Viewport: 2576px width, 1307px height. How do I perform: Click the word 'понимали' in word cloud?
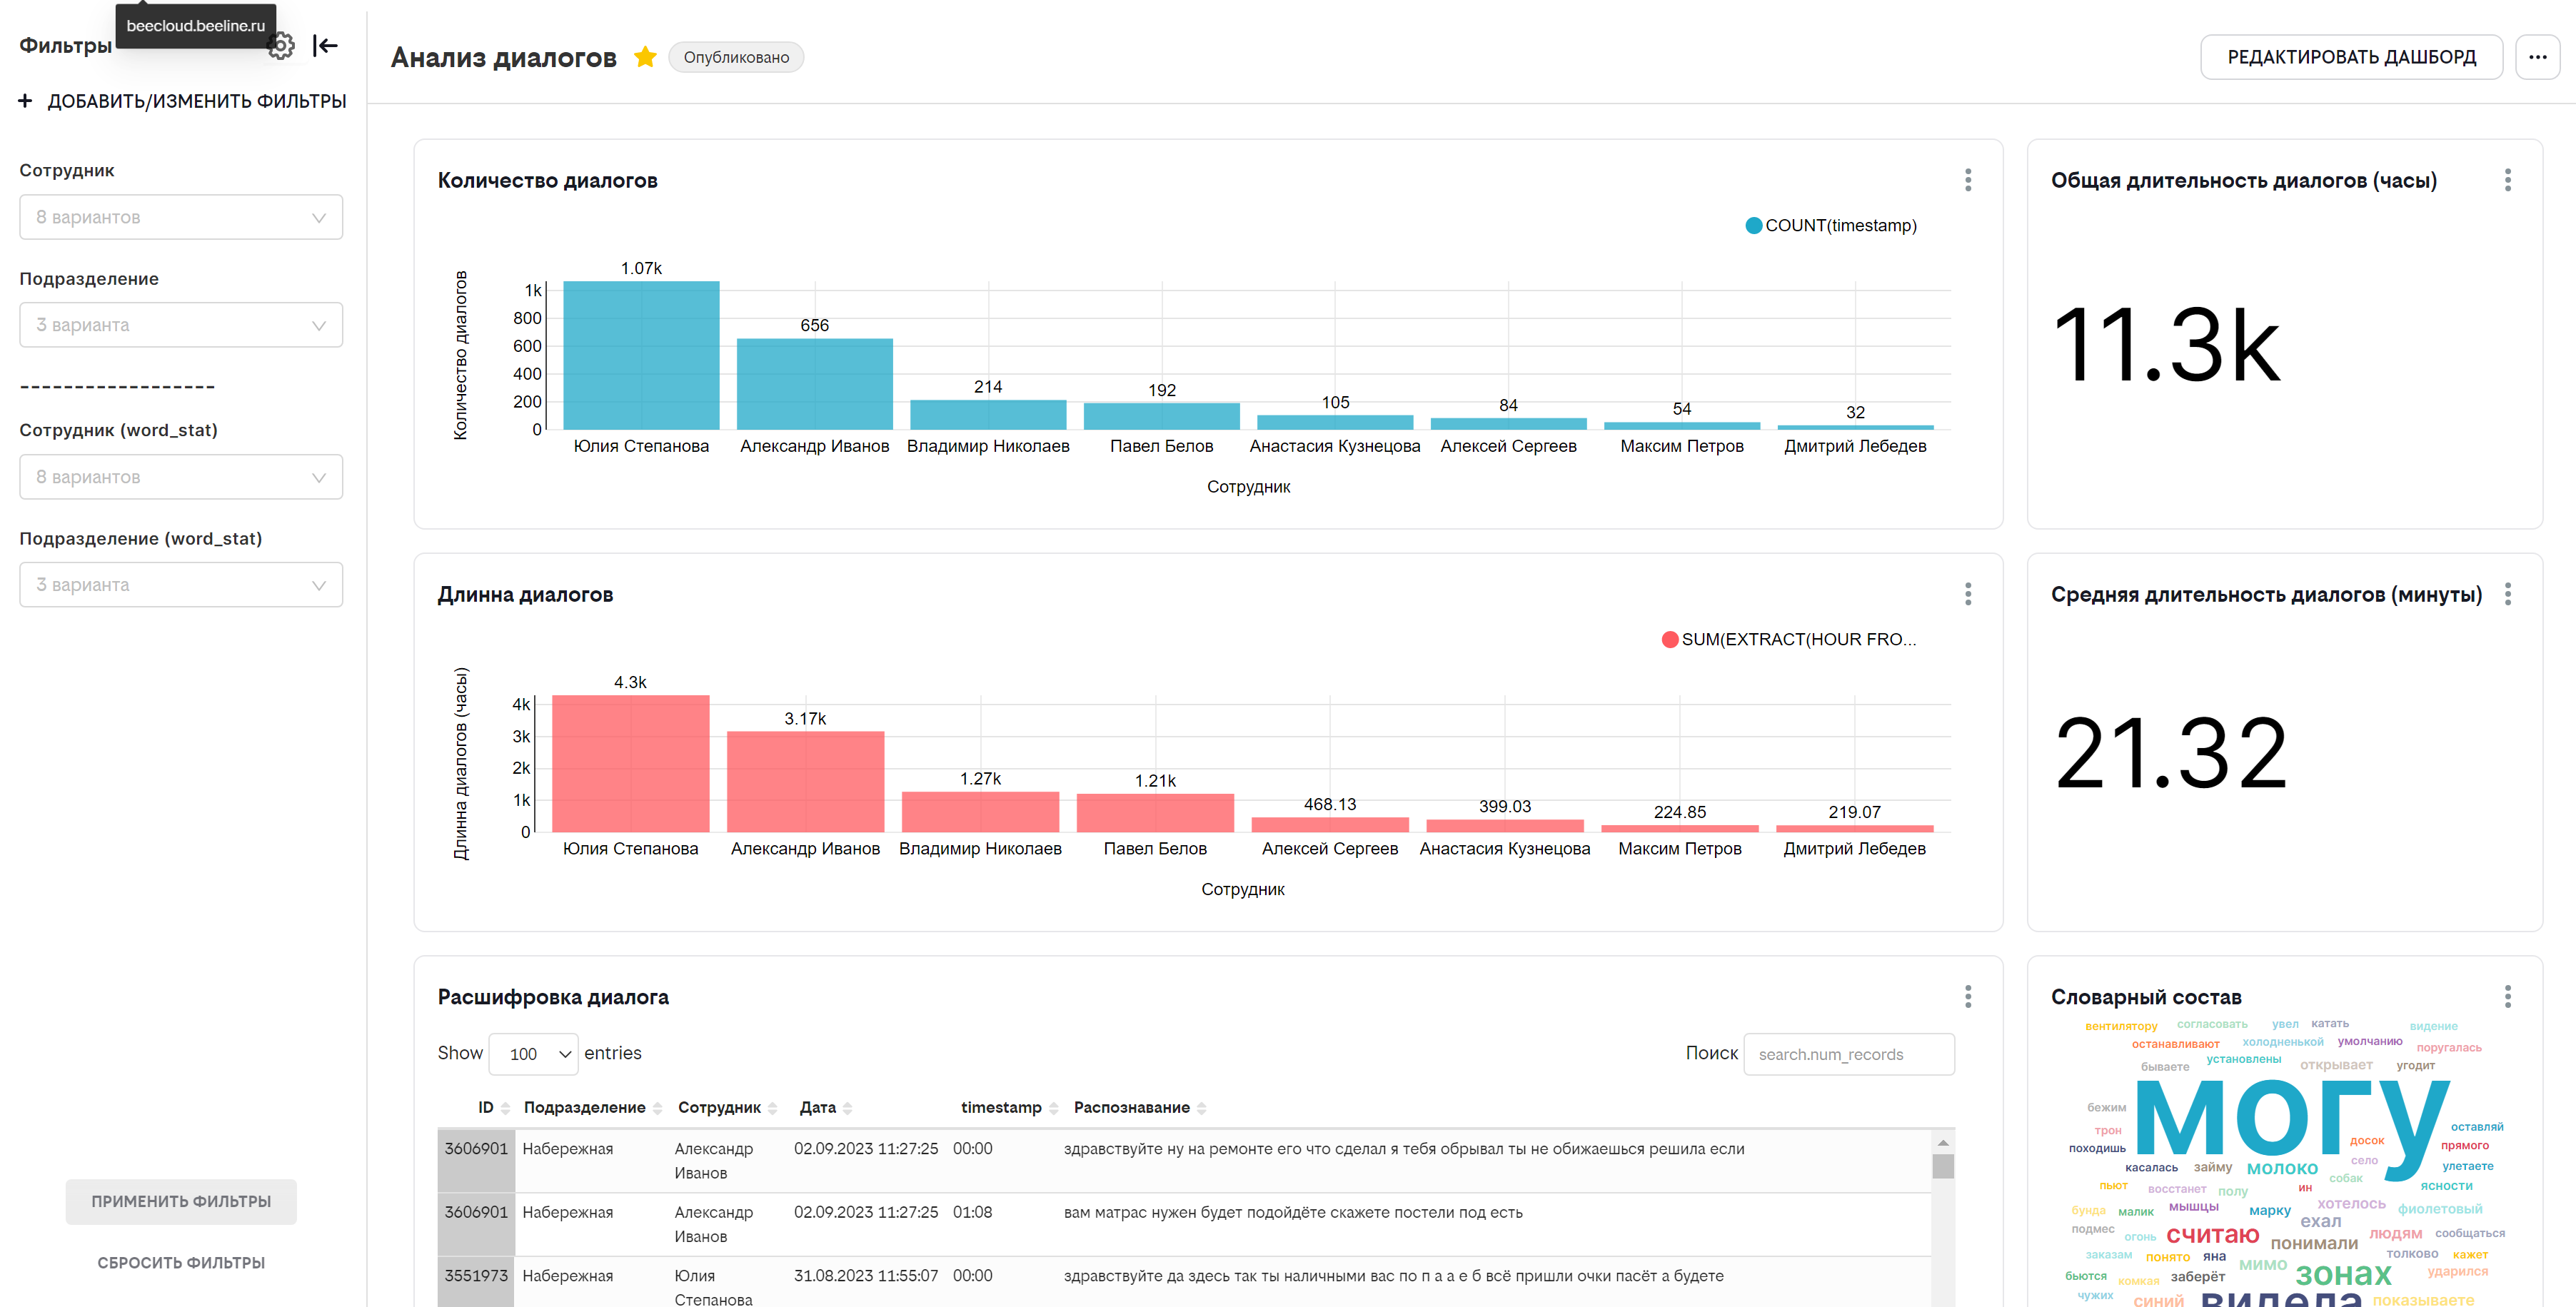pyautogui.click(x=2314, y=1243)
